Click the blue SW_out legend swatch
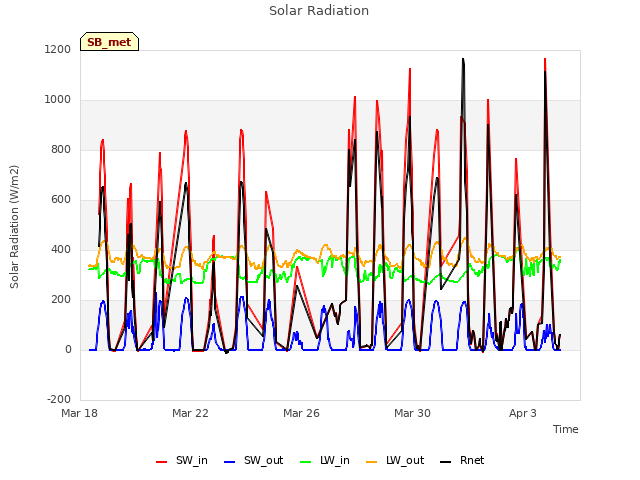This screenshot has width=640, height=480. pyautogui.click(x=230, y=462)
